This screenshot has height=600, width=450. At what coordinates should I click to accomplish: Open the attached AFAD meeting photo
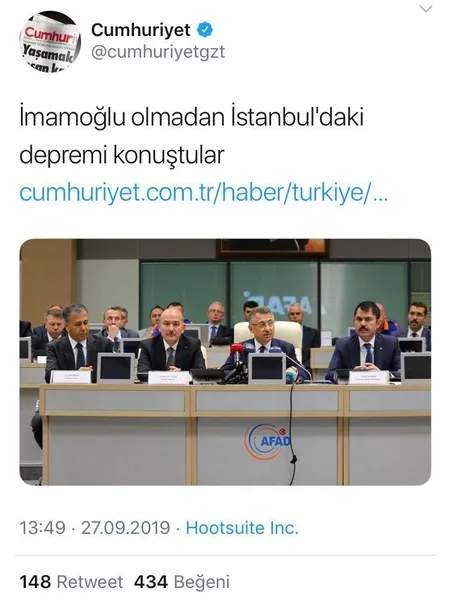tap(225, 362)
